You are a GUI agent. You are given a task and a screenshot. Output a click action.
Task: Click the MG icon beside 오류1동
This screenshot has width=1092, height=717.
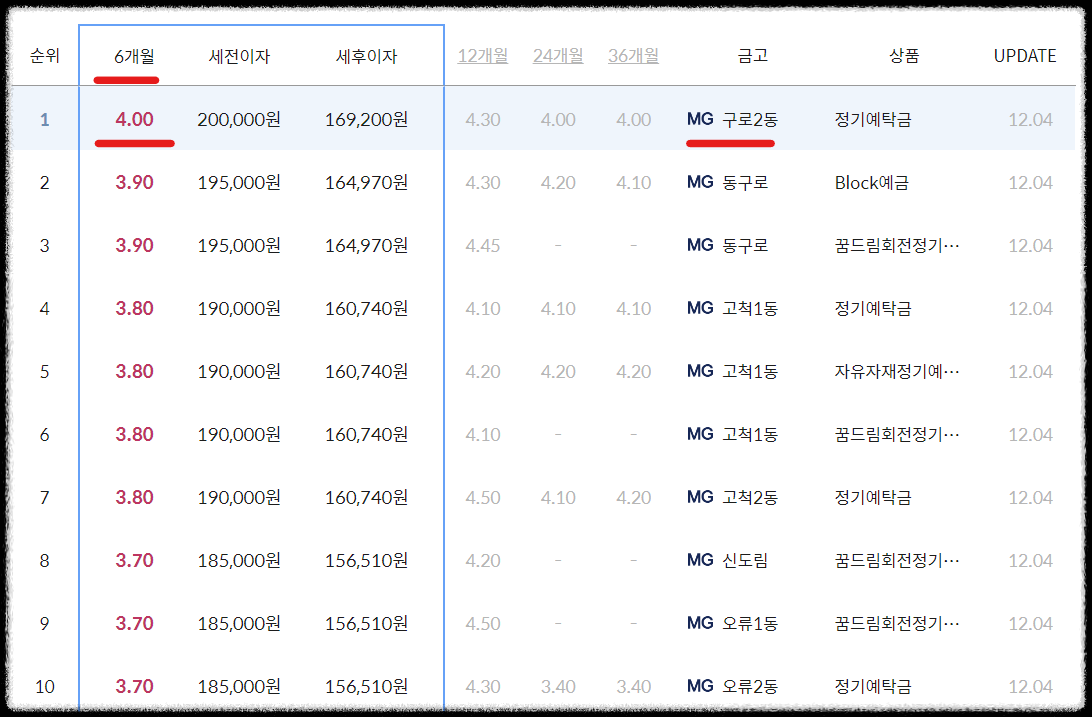[x=700, y=623]
